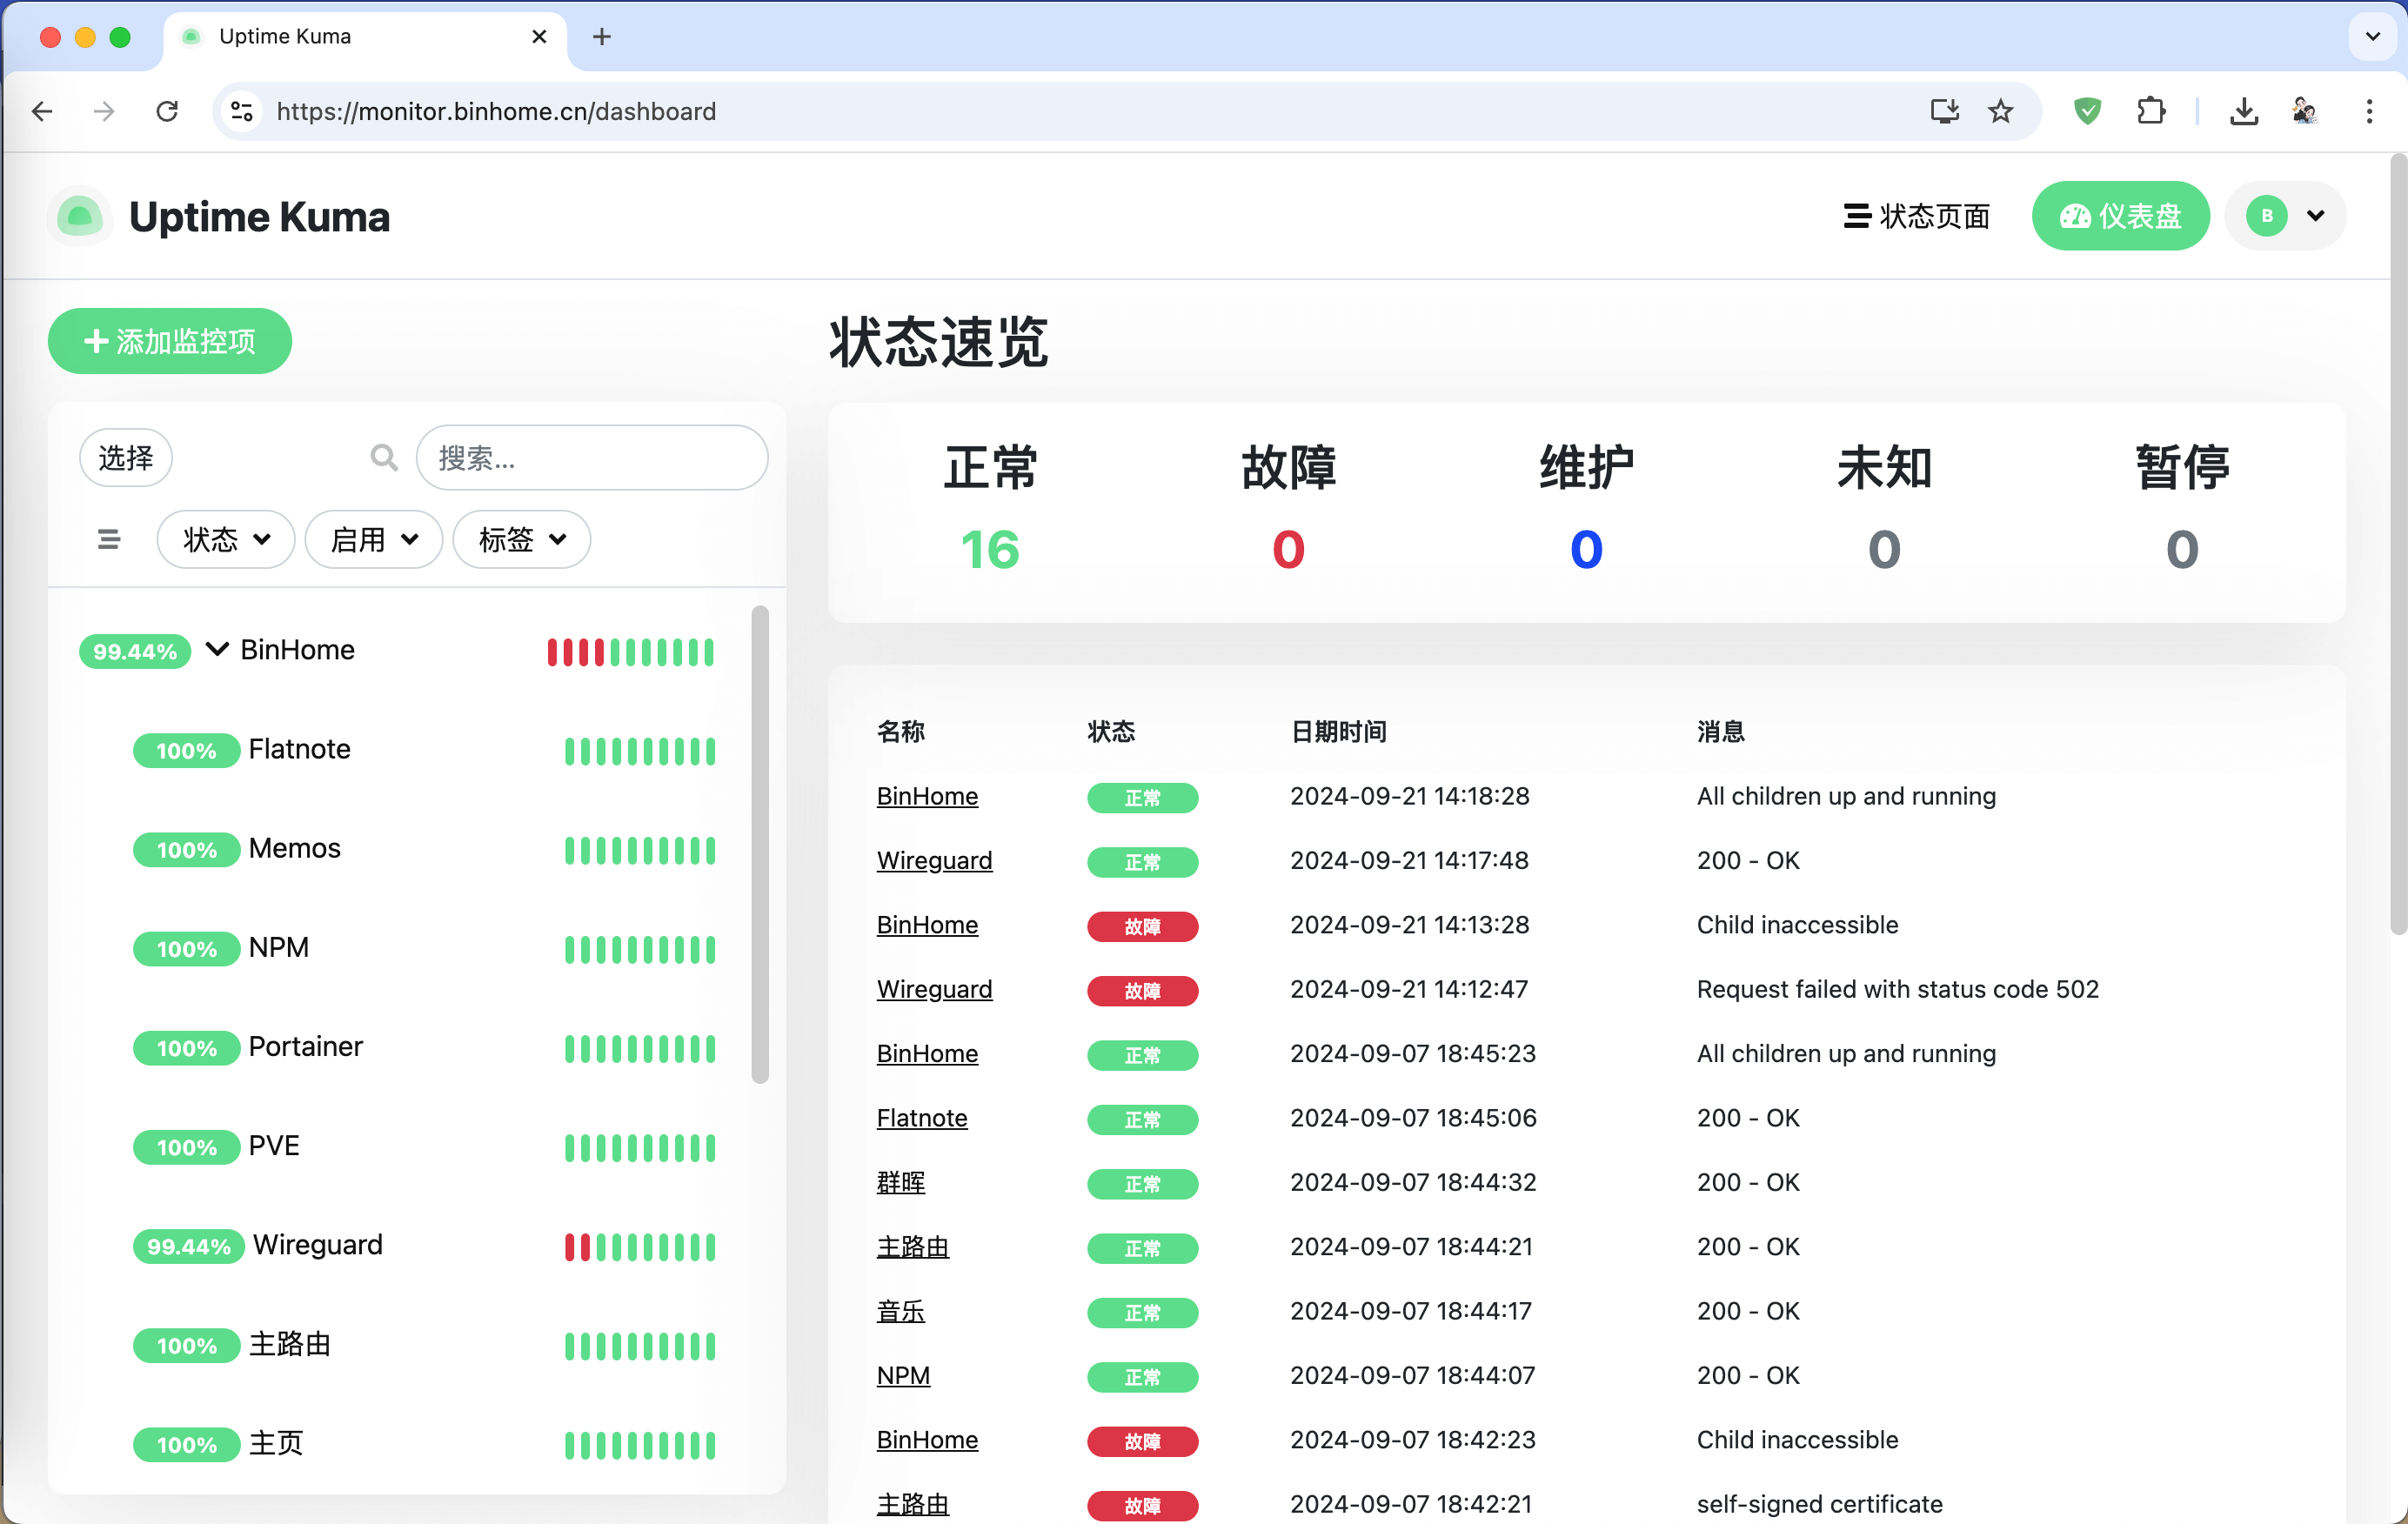Click 99.44% uptime badge for BinHome
The width and height of the screenshot is (2408, 1524).
pos(135,652)
